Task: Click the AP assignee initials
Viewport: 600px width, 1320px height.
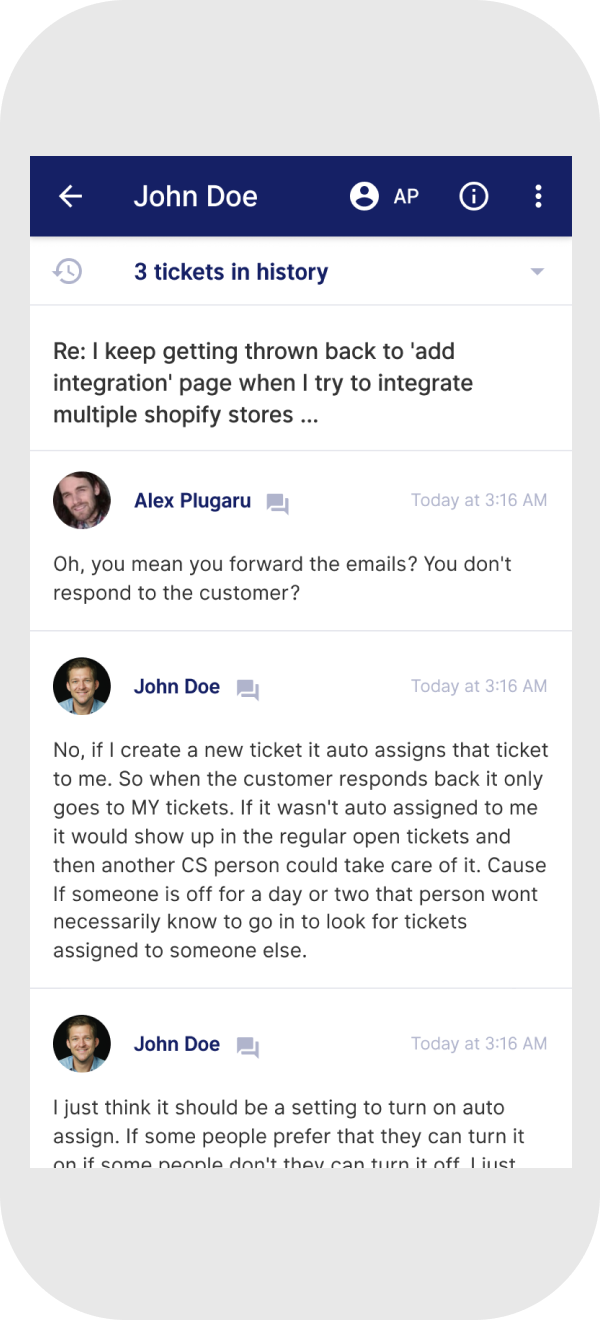Action: [406, 196]
